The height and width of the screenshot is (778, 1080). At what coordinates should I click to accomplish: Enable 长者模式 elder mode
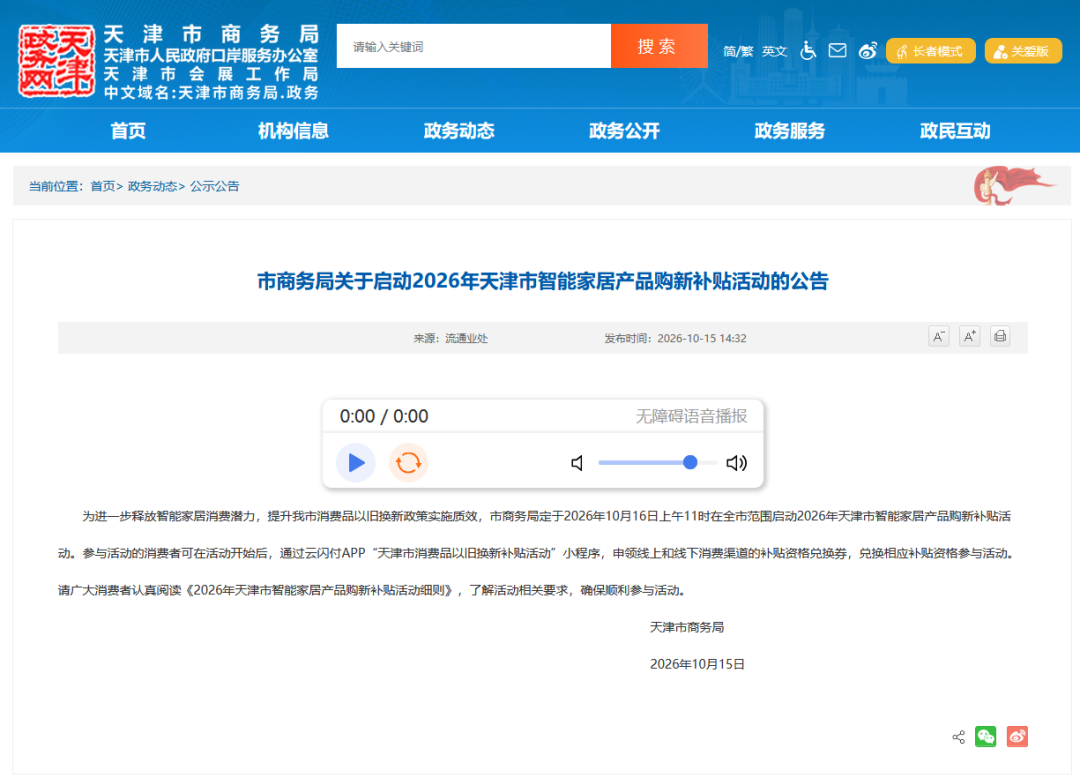[931, 51]
